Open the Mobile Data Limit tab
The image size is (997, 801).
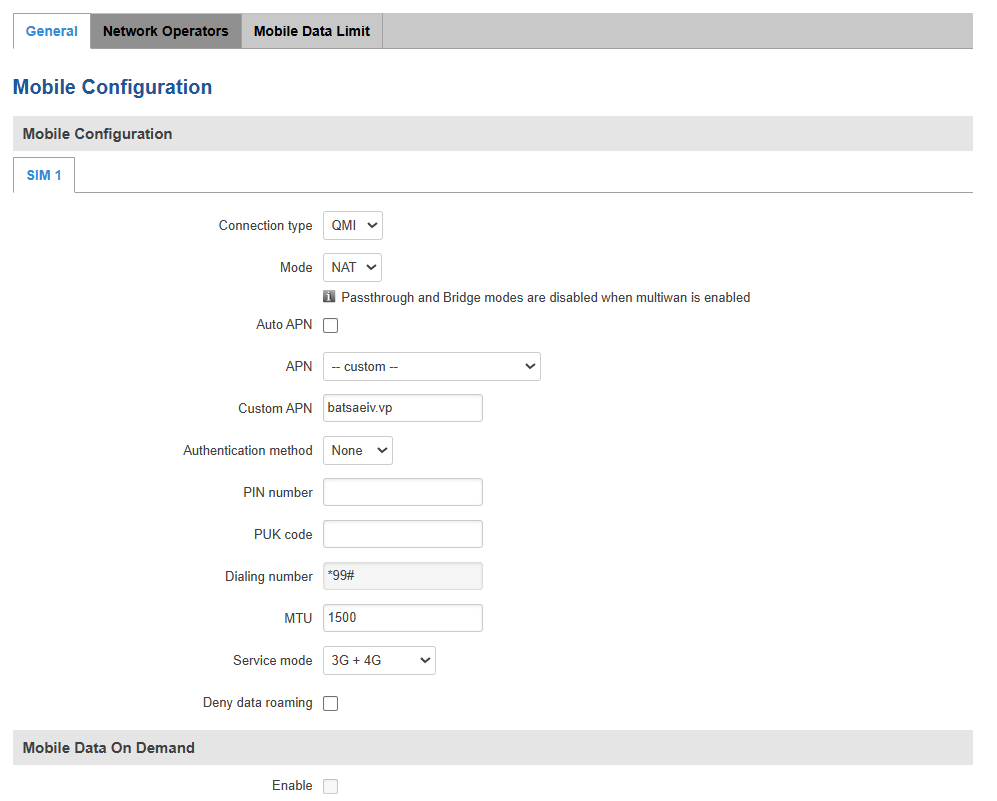pos(311,31)
